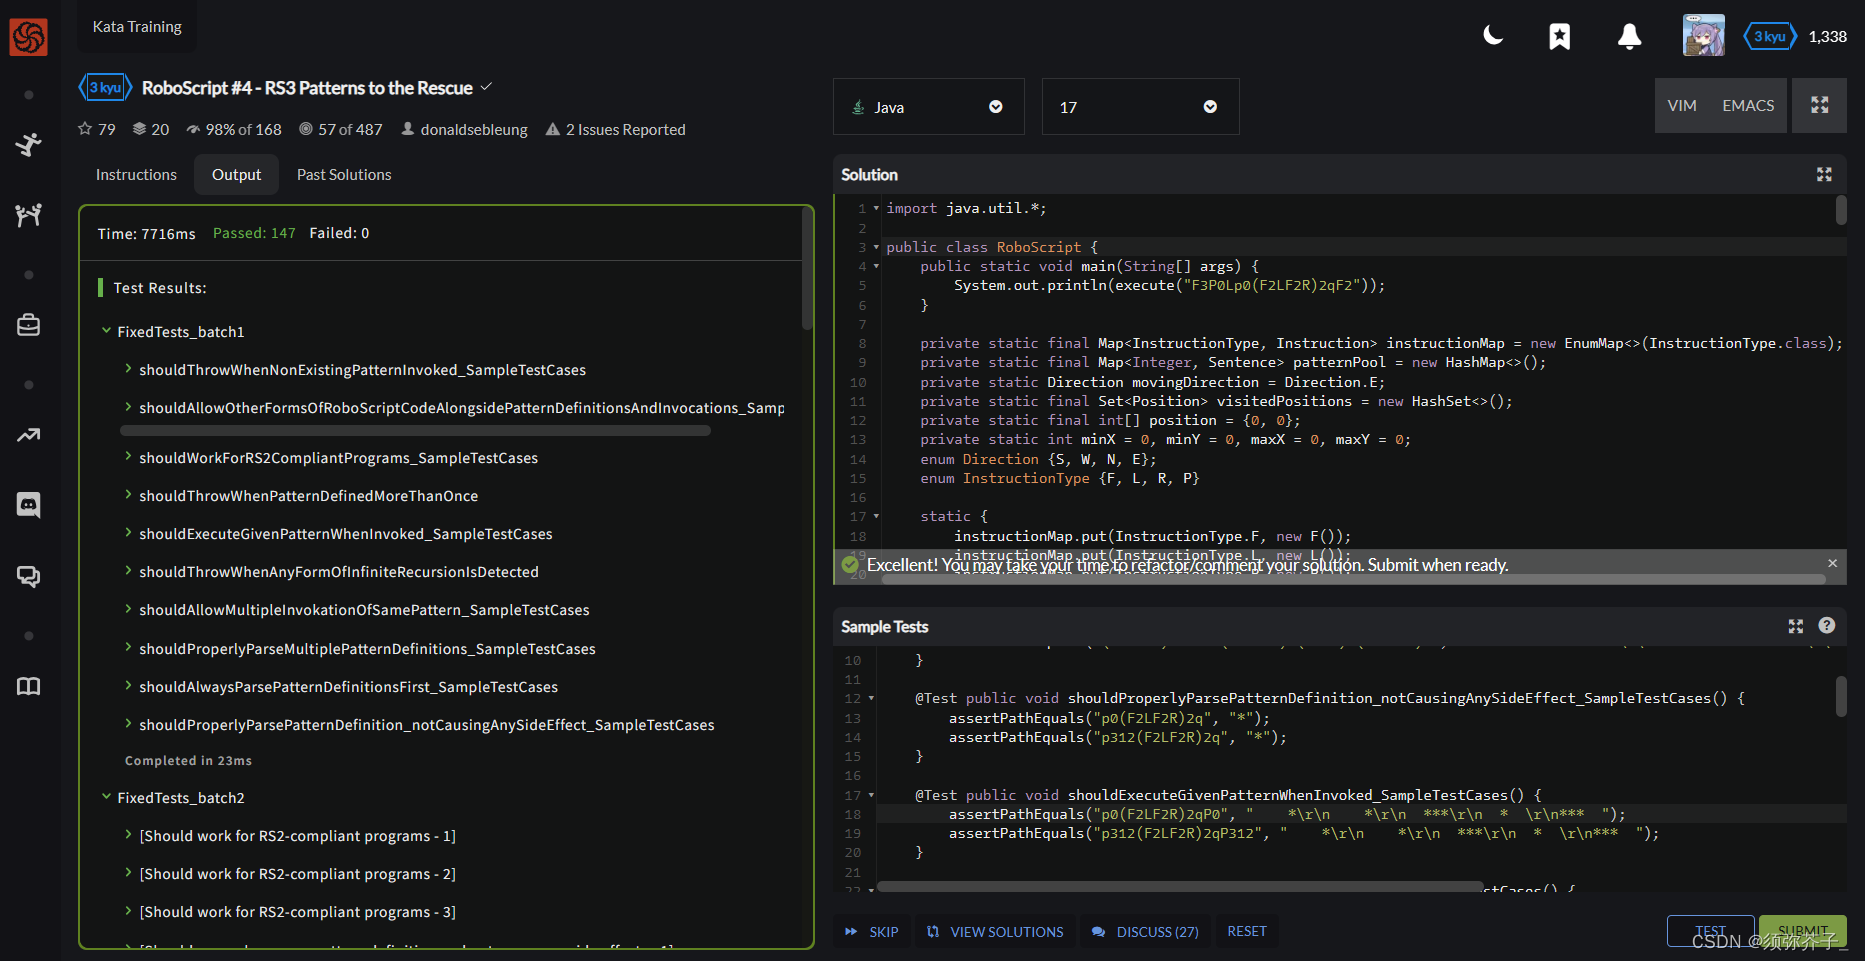Switch to the Past Solutions tab
Viewport: 1865px width, 961px height.
pyautogui.click(x=344, y=175)
